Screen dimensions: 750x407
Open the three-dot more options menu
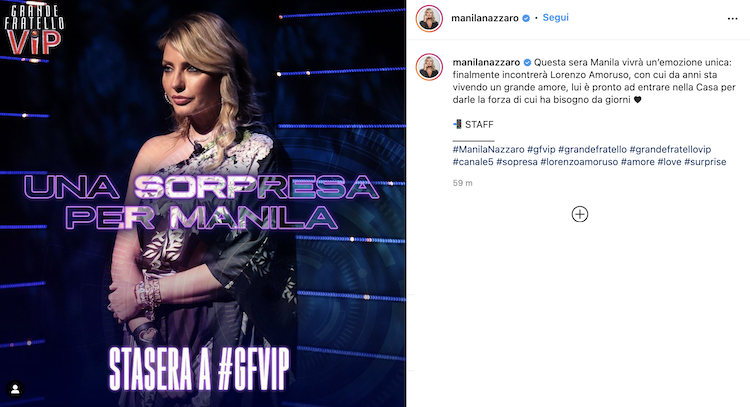coord(732,19)
